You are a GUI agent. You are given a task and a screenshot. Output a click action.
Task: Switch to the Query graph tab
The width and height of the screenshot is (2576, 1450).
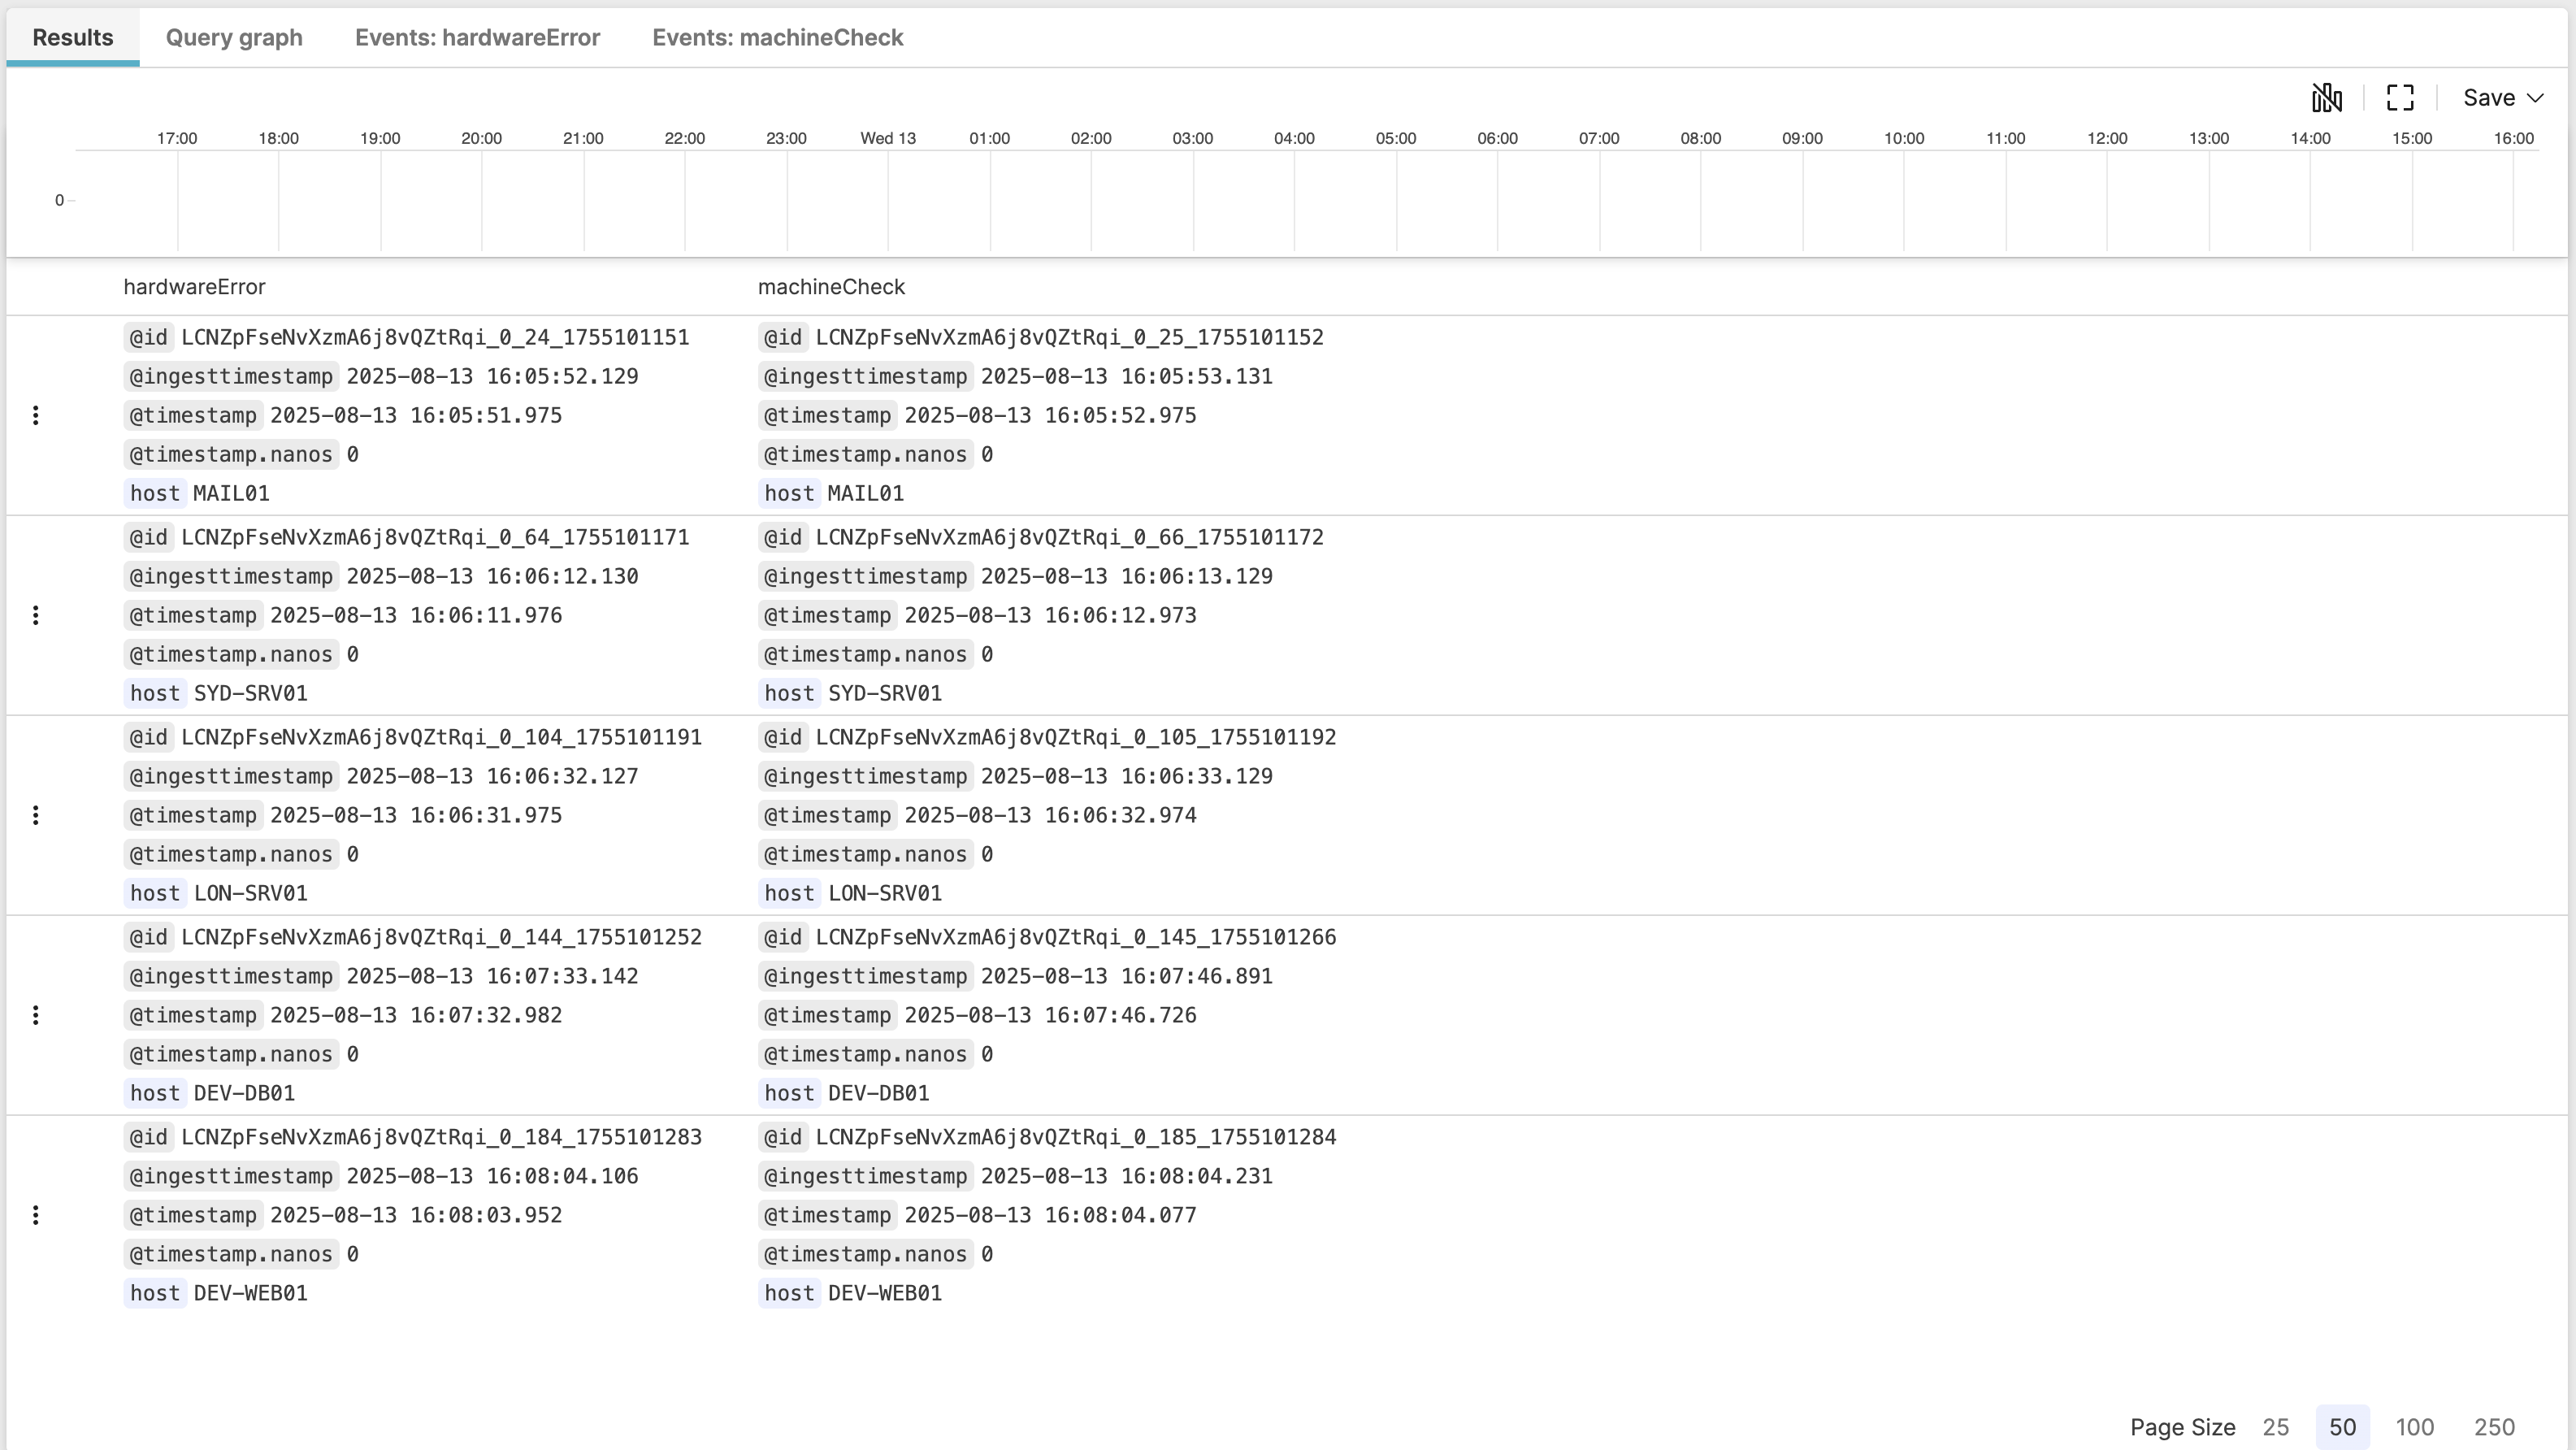click(234, 37)
